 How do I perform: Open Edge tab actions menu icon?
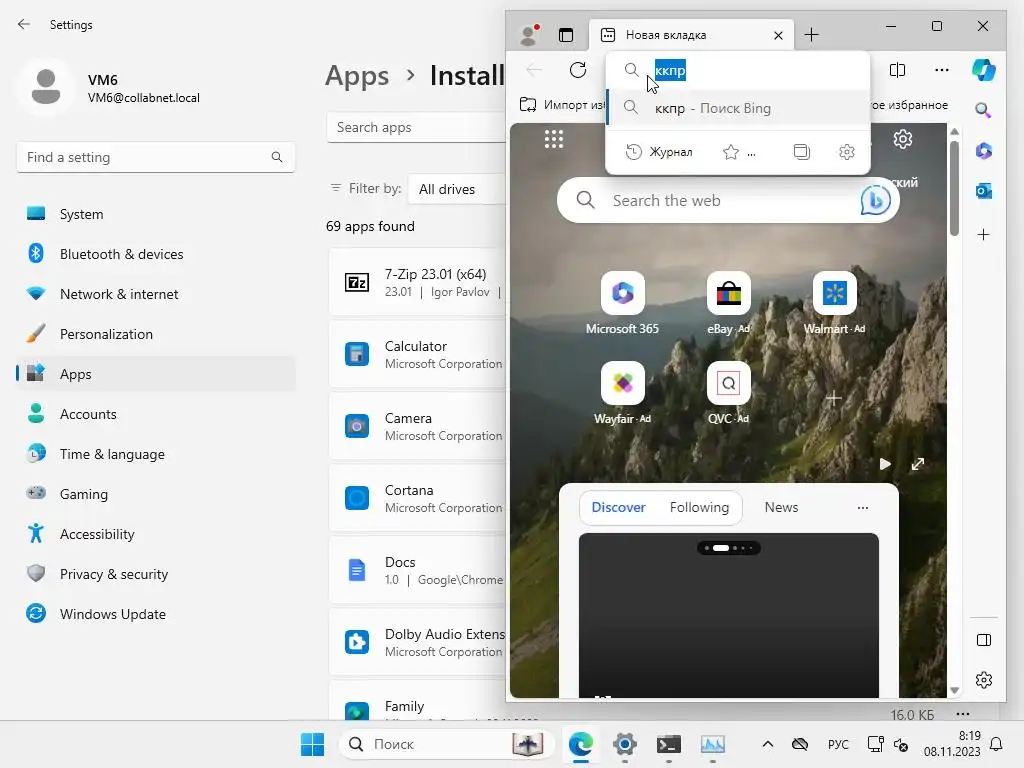[566, 35]
